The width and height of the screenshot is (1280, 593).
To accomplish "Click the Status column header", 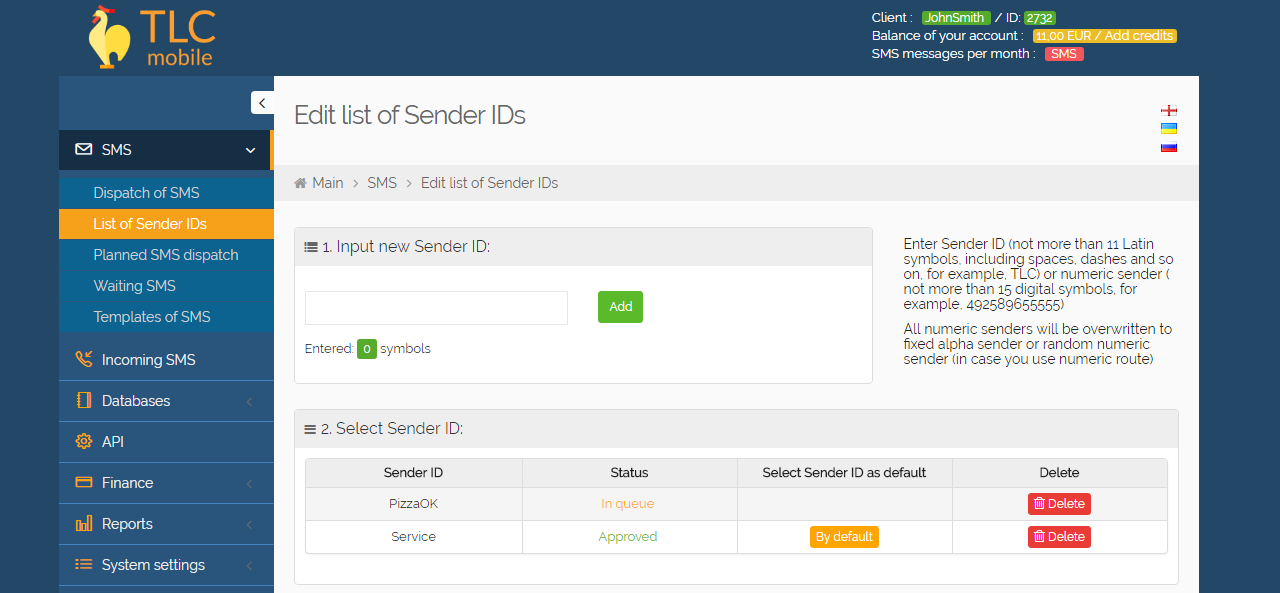I will click(x=629, y=473).
